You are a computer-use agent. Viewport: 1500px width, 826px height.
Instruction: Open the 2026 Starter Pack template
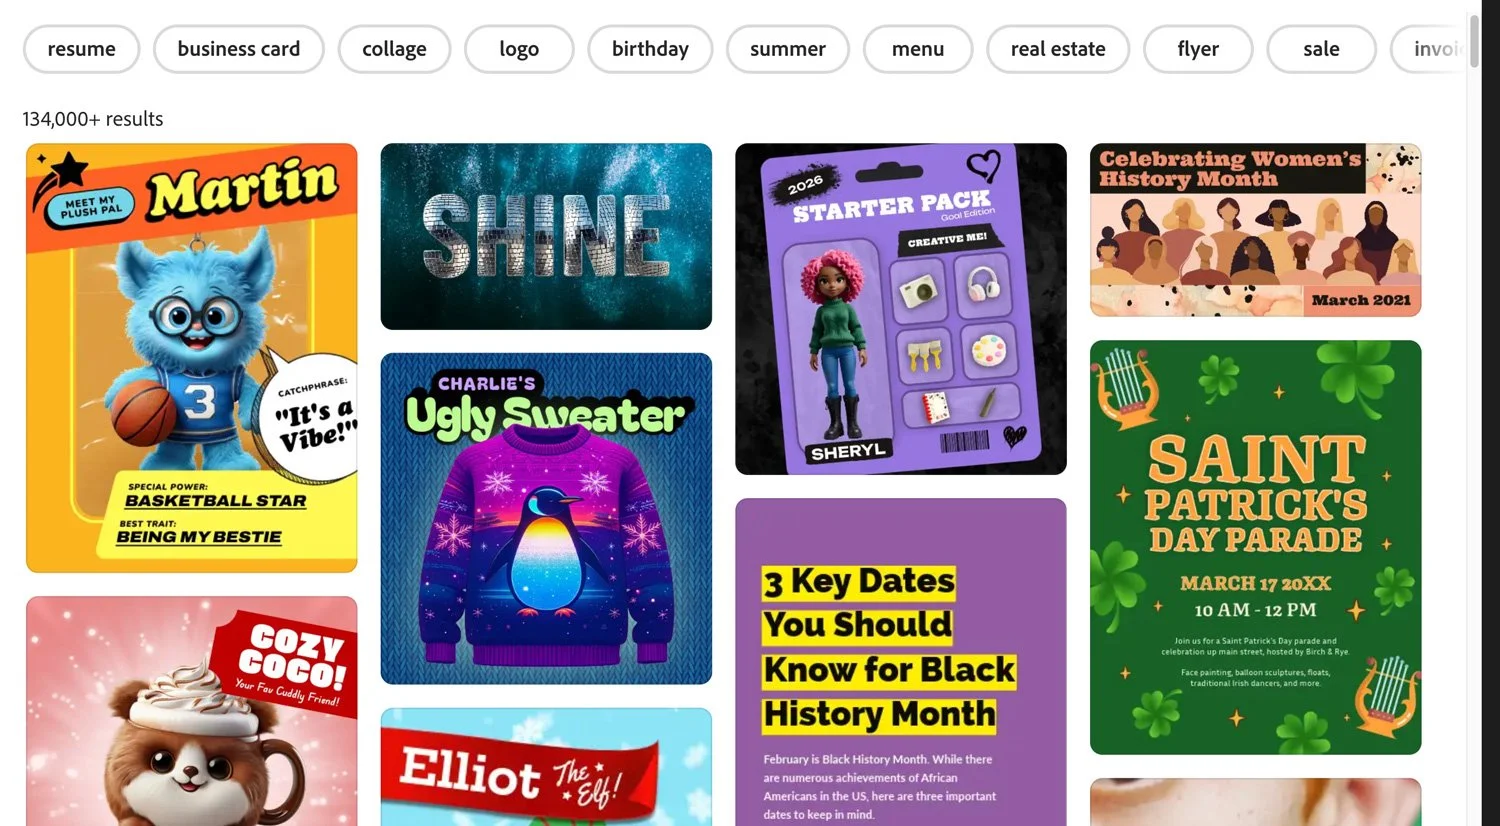901,309
